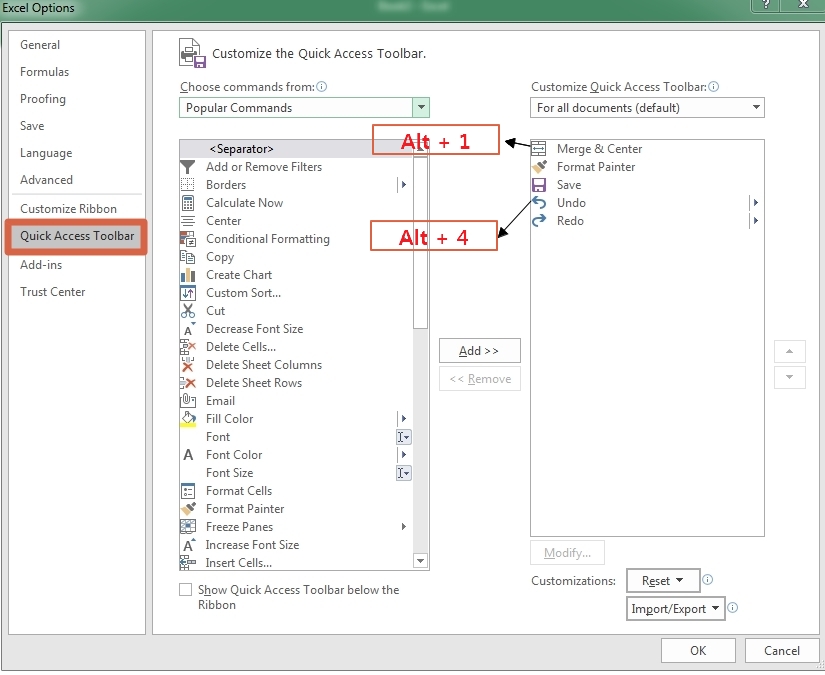Click the Increase Font Size icon
Image resolution: width=825 pixels, height=675 pixels.
187,545
